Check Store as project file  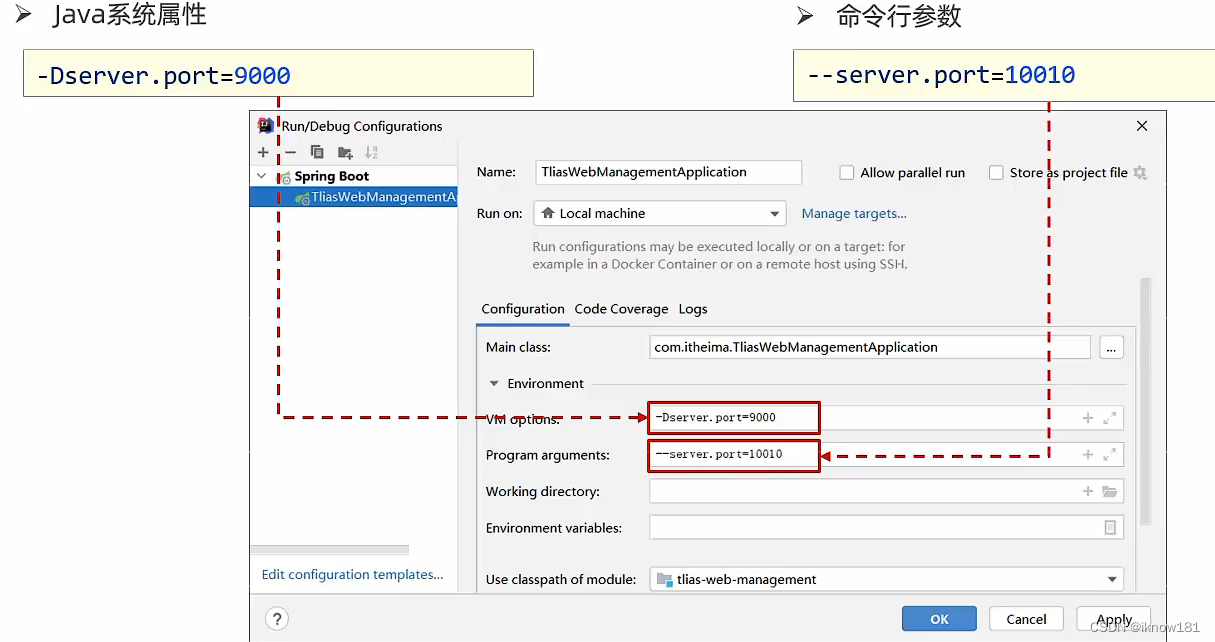(x=996, y=172)
